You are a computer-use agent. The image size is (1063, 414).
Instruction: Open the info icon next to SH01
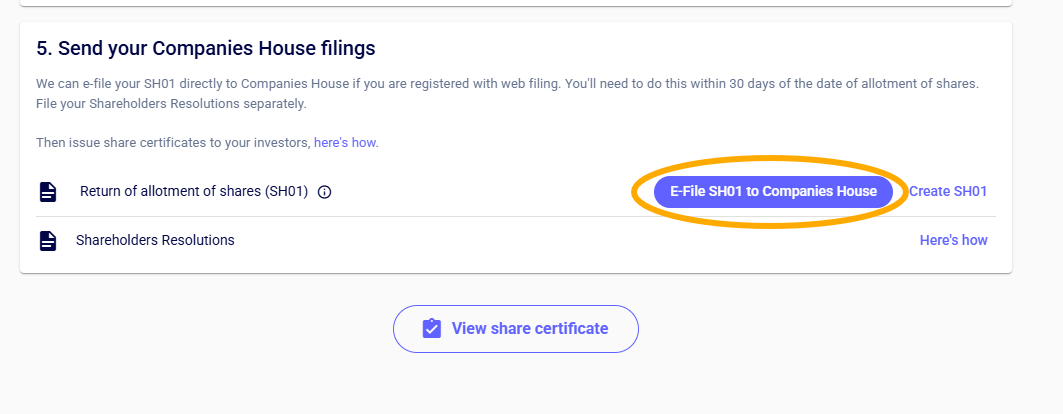pos(324,192)
